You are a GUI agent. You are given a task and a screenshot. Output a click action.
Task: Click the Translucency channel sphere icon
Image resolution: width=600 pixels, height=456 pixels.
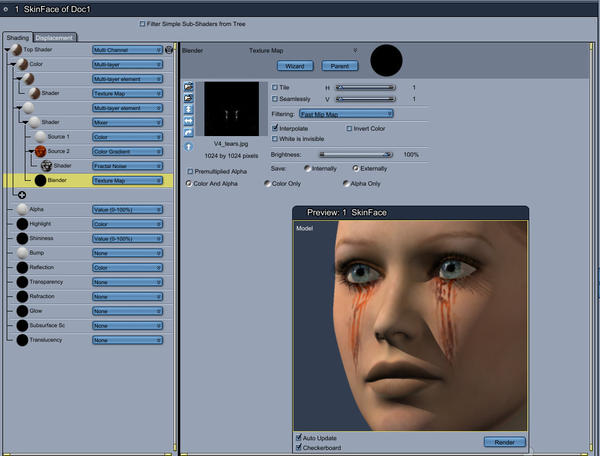pyautogui.click(x=22, y=340)
